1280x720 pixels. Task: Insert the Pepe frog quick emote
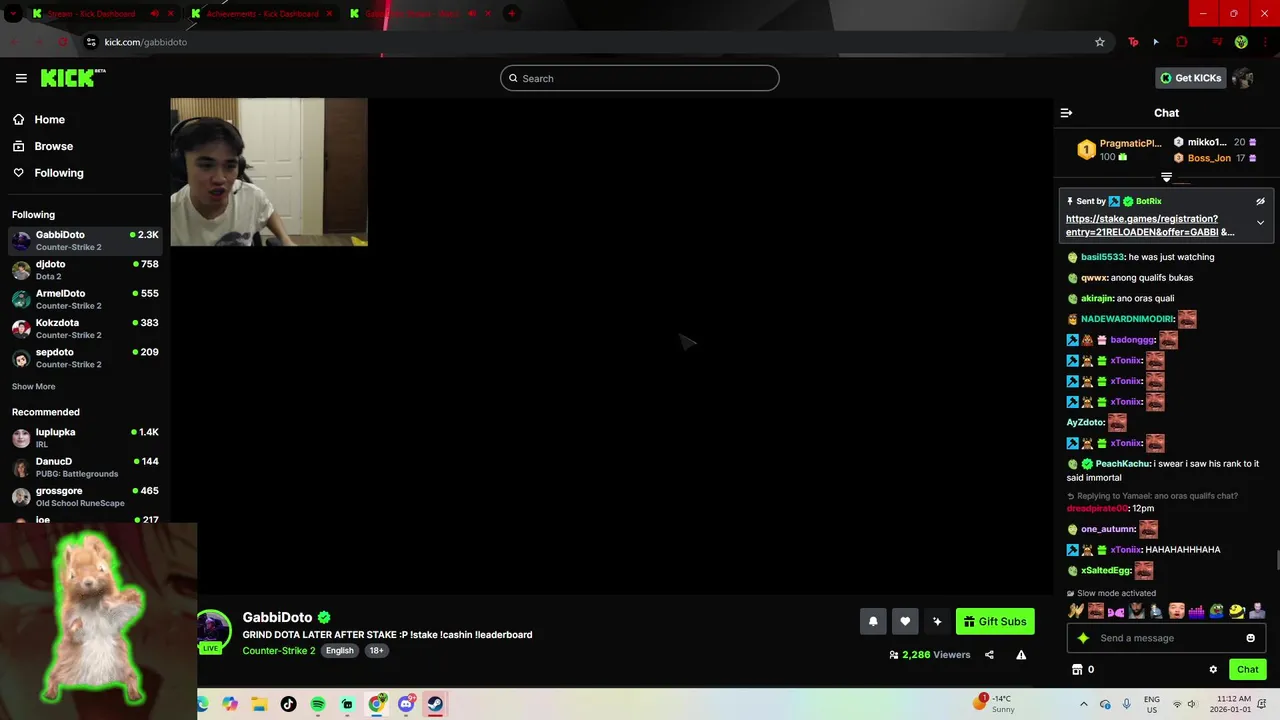[1217, 611]
